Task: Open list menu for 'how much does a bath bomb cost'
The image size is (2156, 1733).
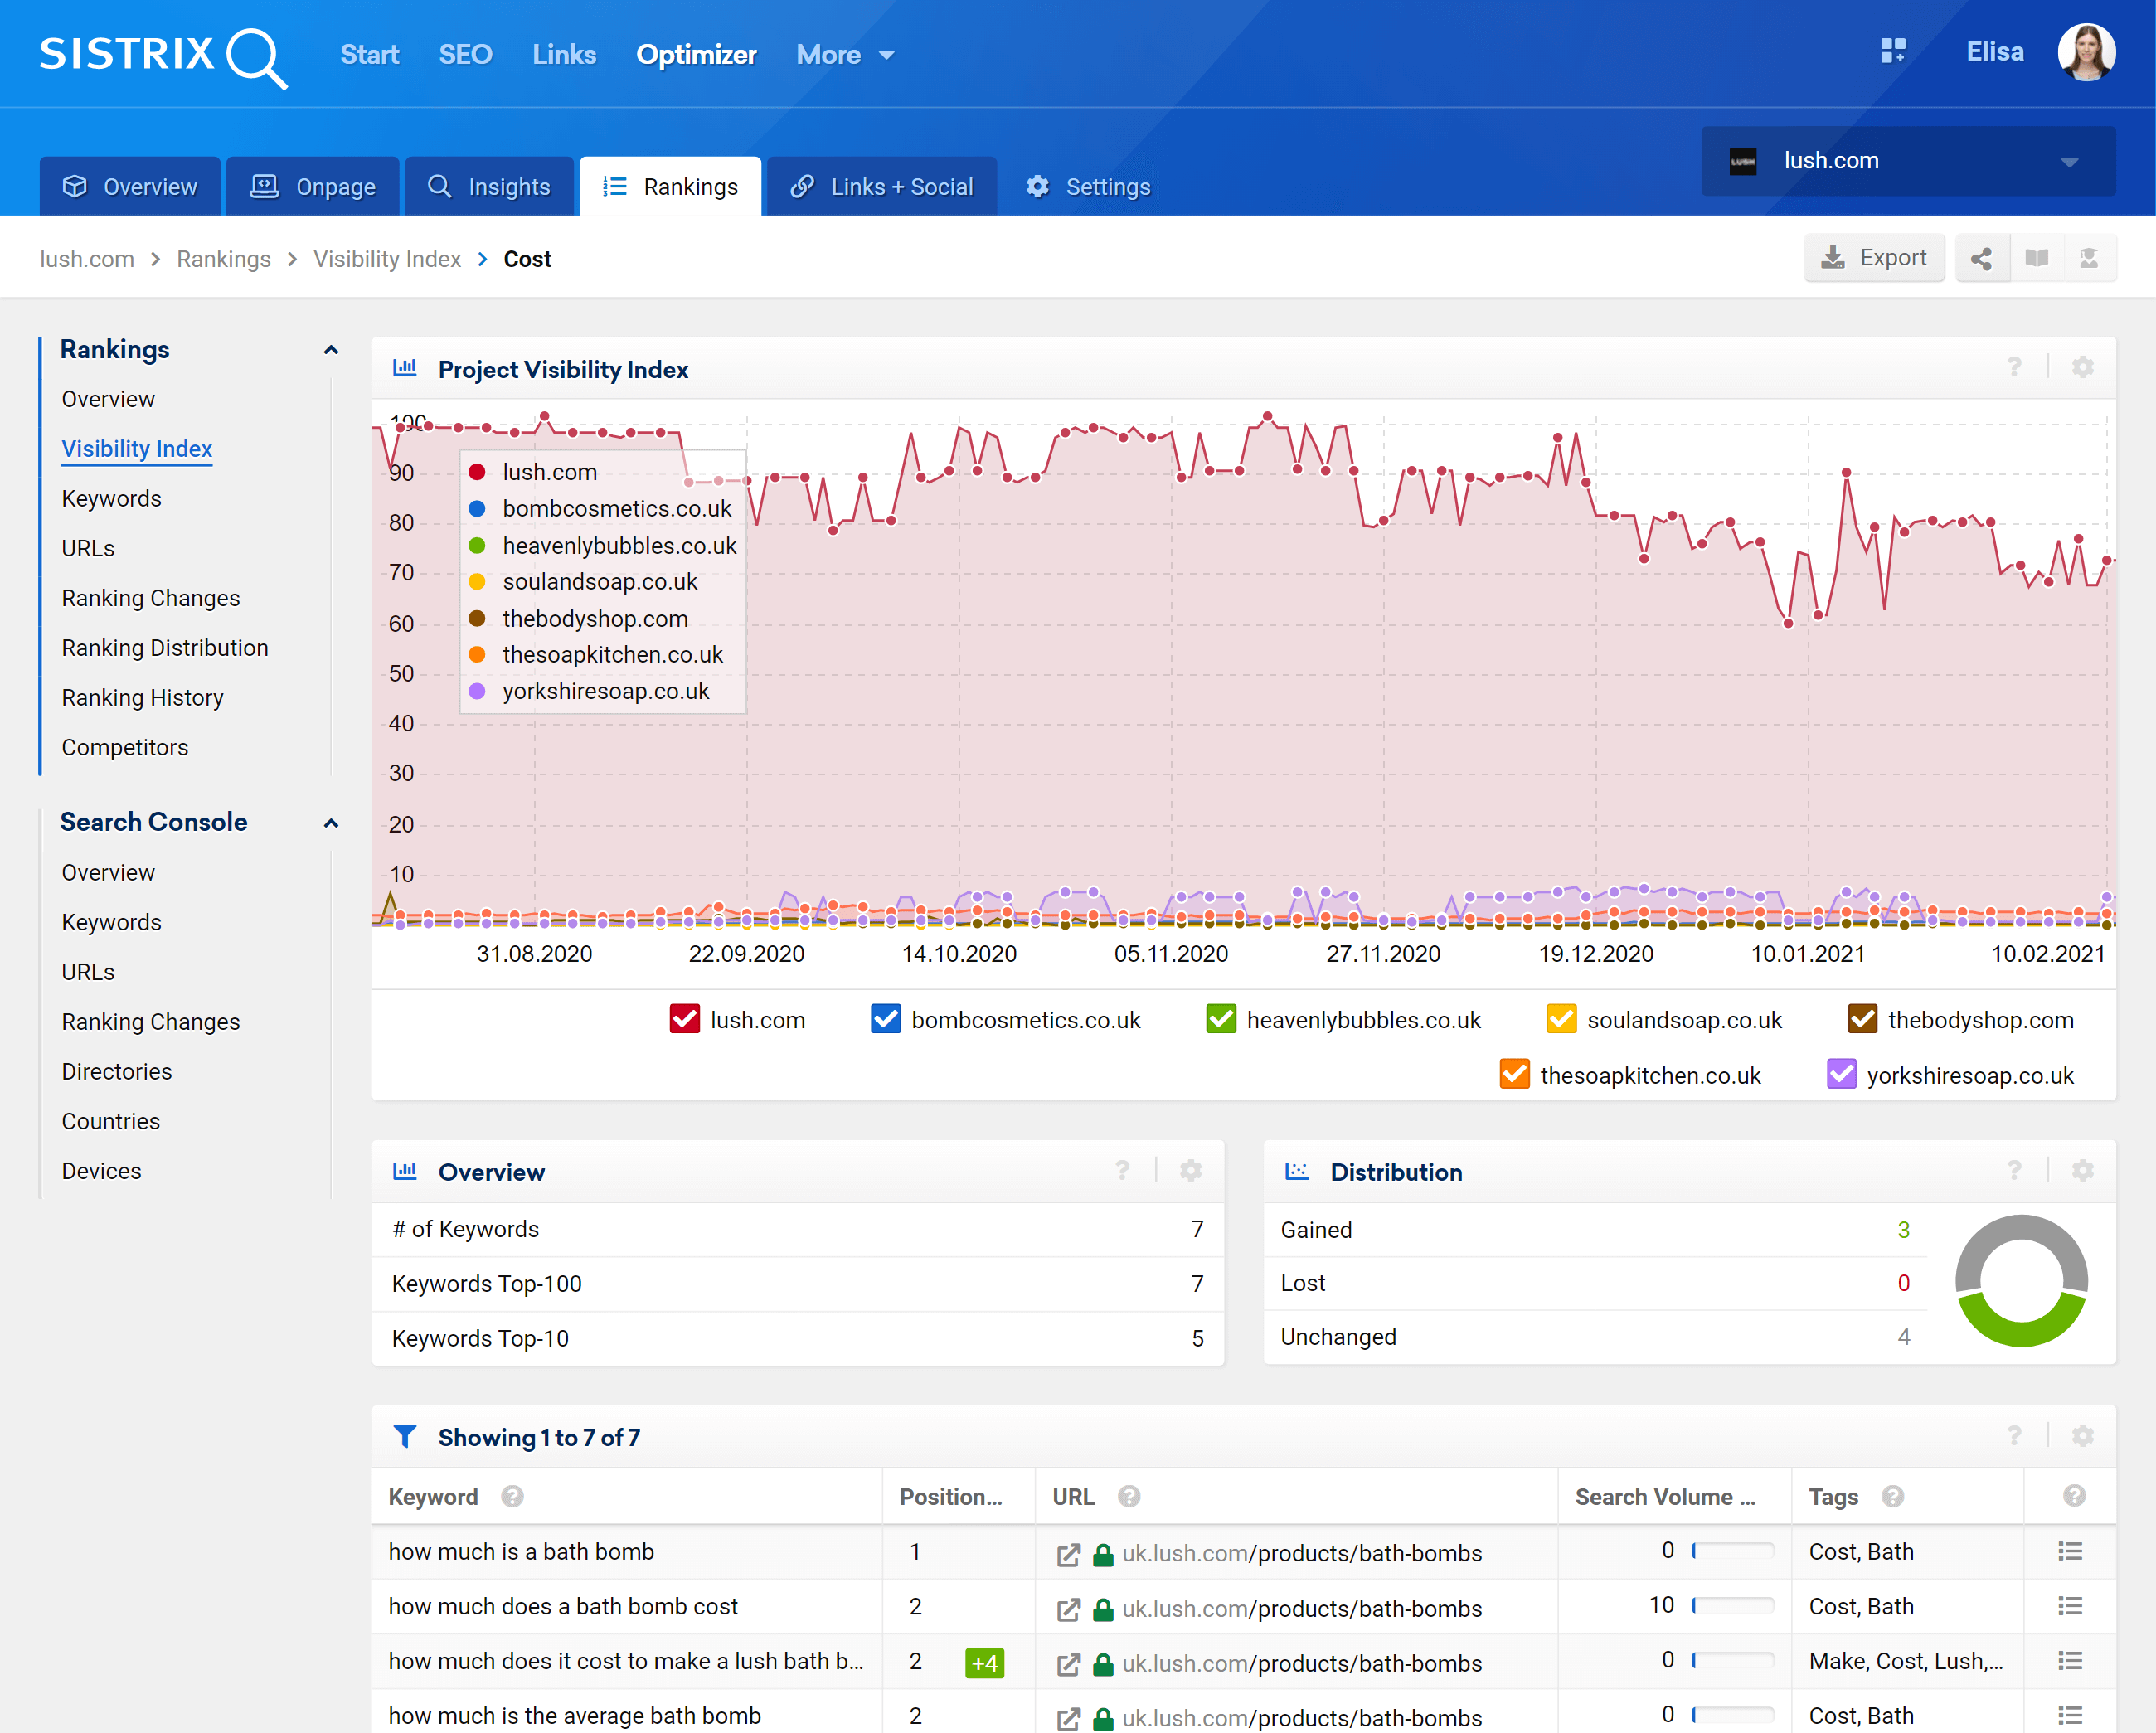Action: (x=2070, y=1606)
